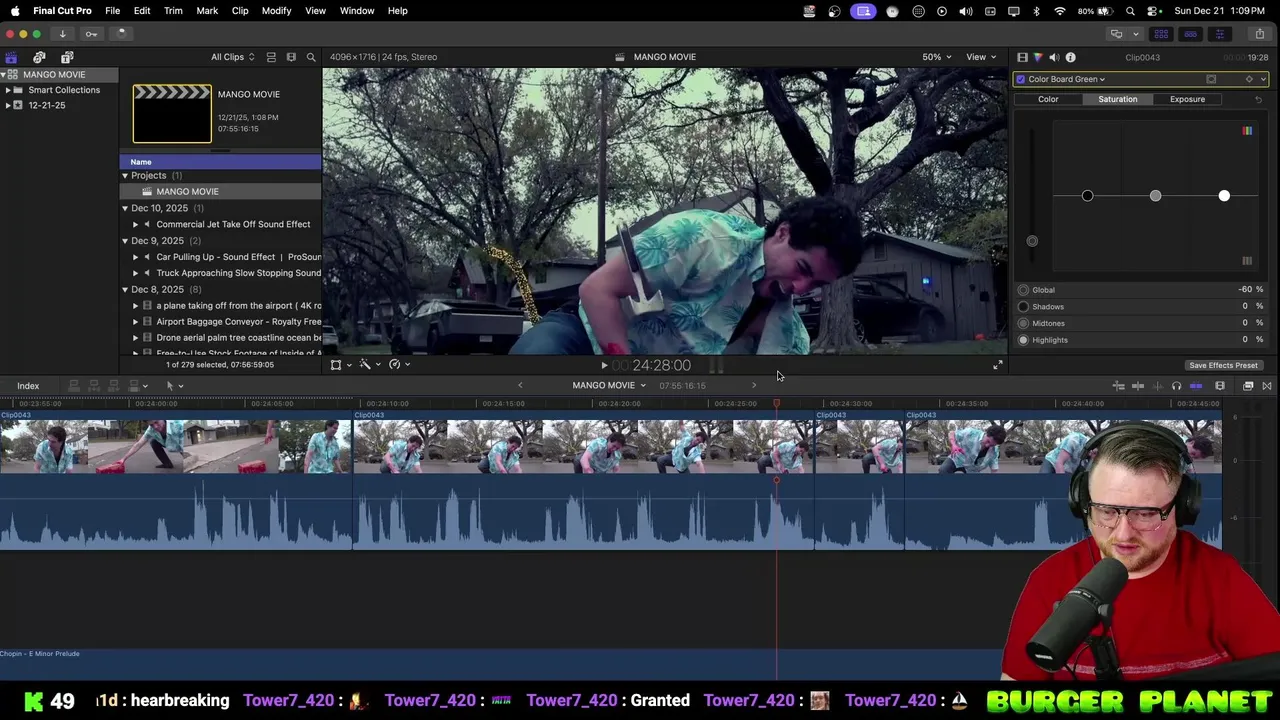Open the audio inspector speaker icon
This screenshot has width=1280, height=720.
[x=1054, y=58]
